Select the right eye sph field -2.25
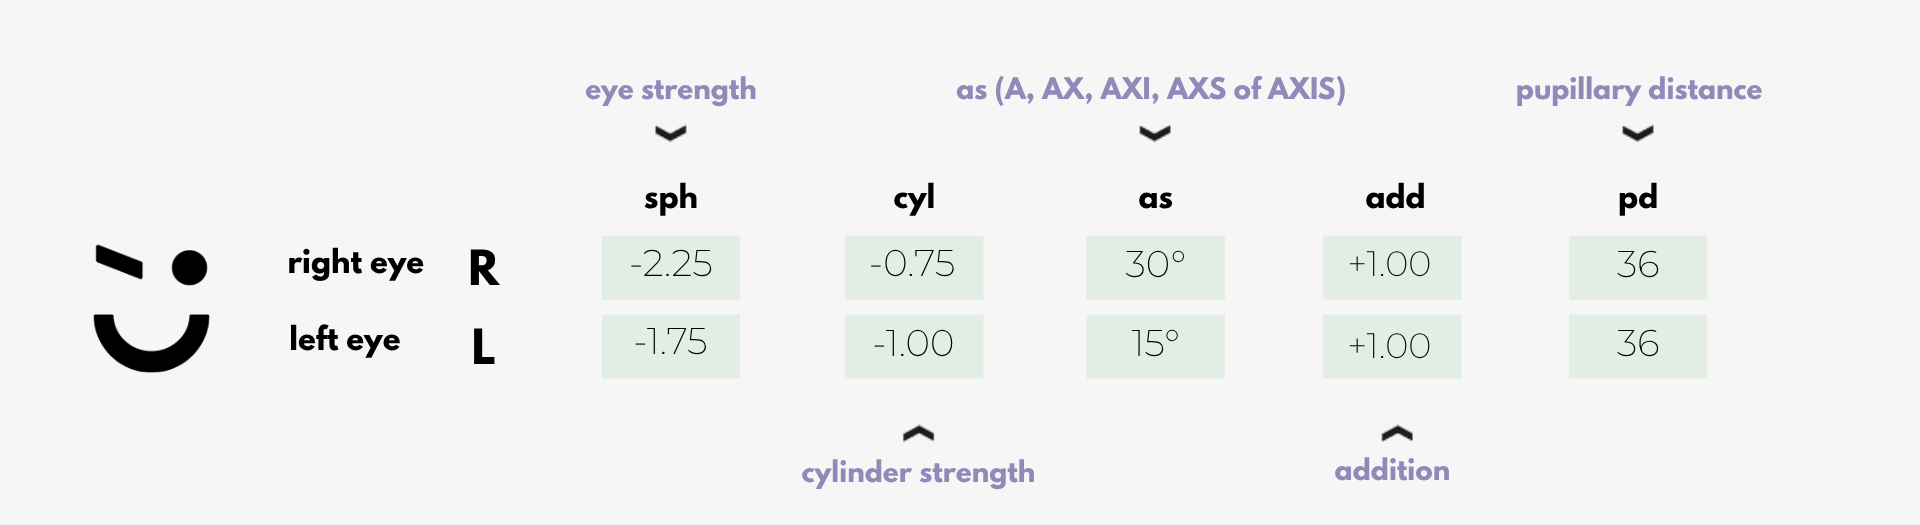 click(x=670, y=267)
